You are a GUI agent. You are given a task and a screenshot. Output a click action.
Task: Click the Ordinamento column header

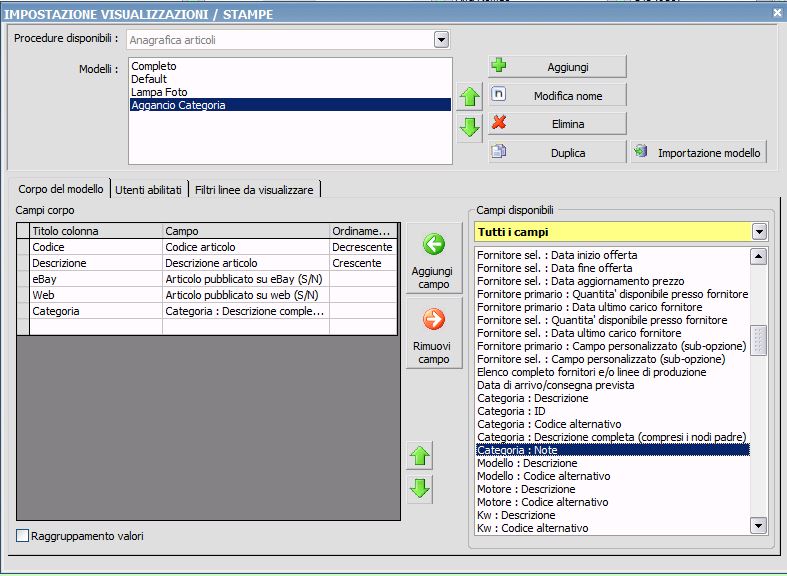[363, 231]
